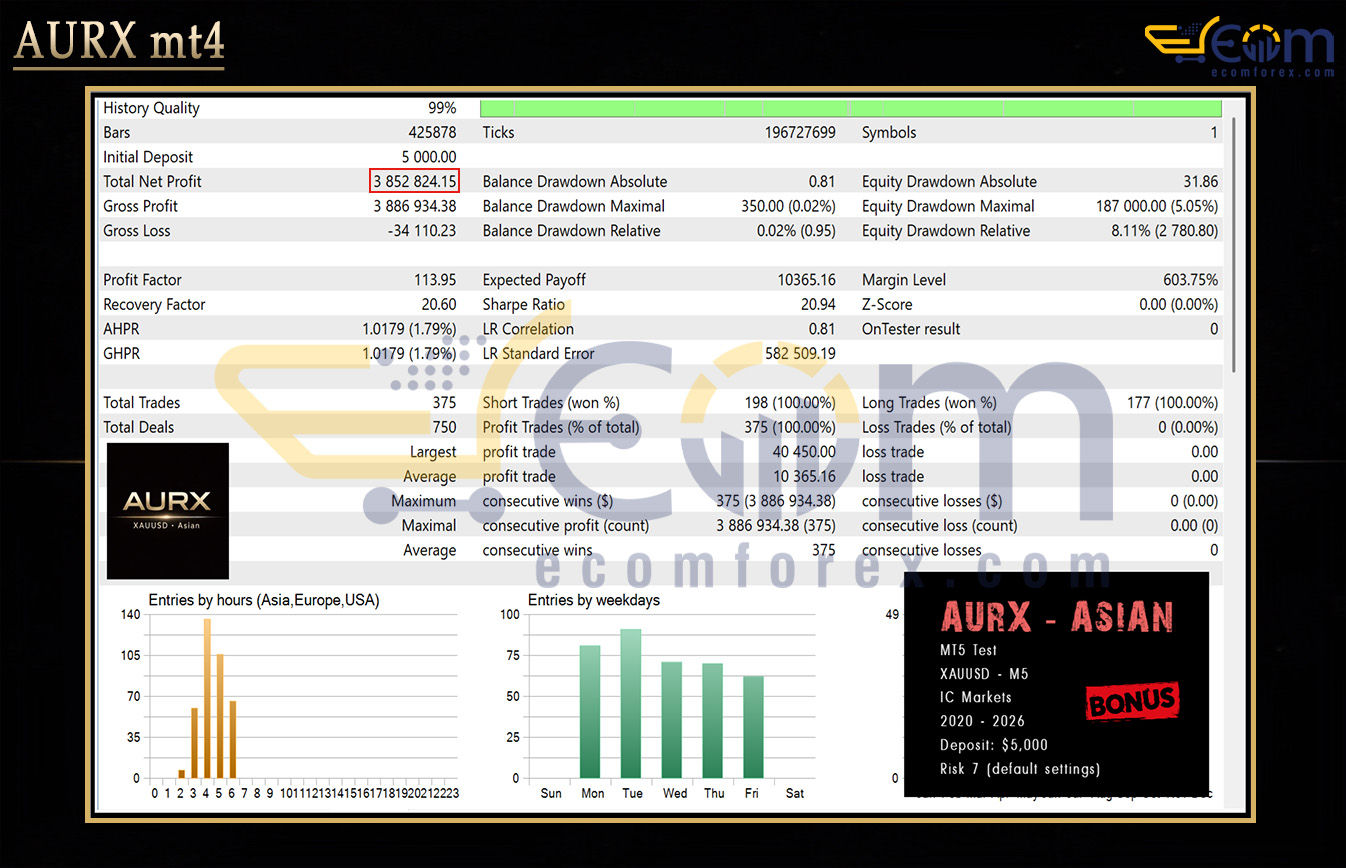Click the highlighted Total Net Profit value

414,181
